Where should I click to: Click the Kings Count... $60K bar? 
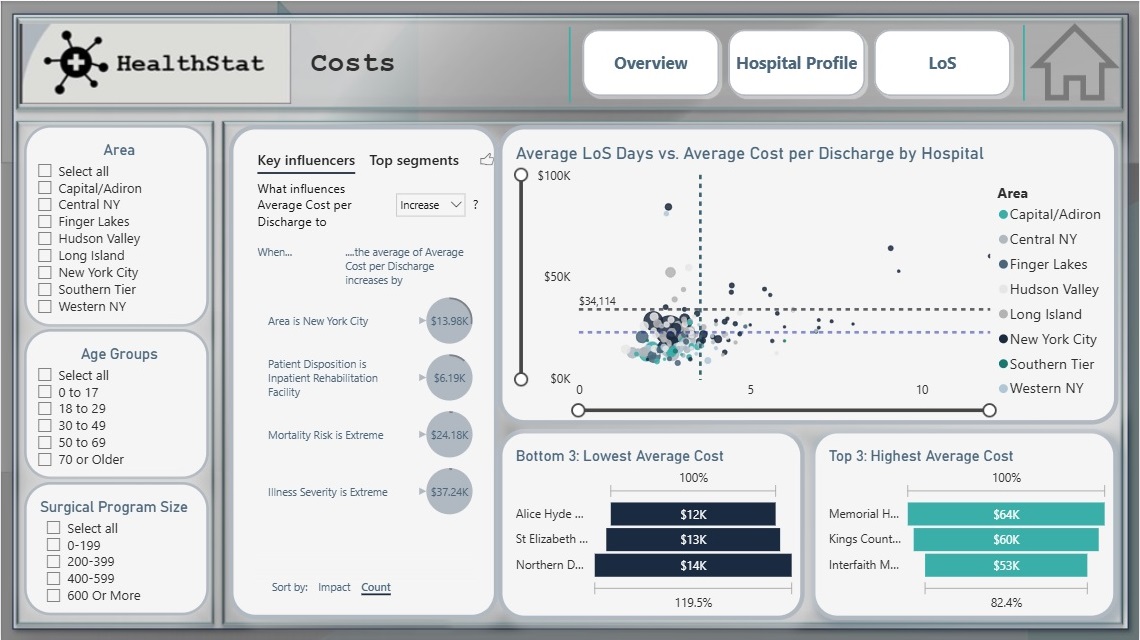1006,540
